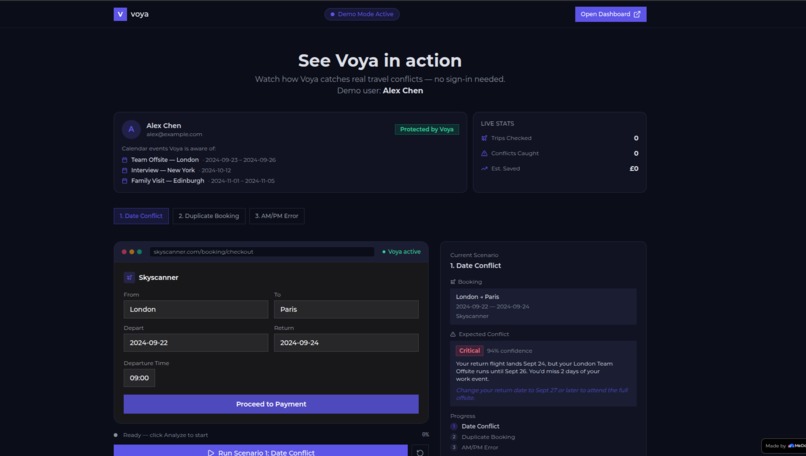Click the Departure Time field 09:00
The image size is (806, 456).
point(139,378)
